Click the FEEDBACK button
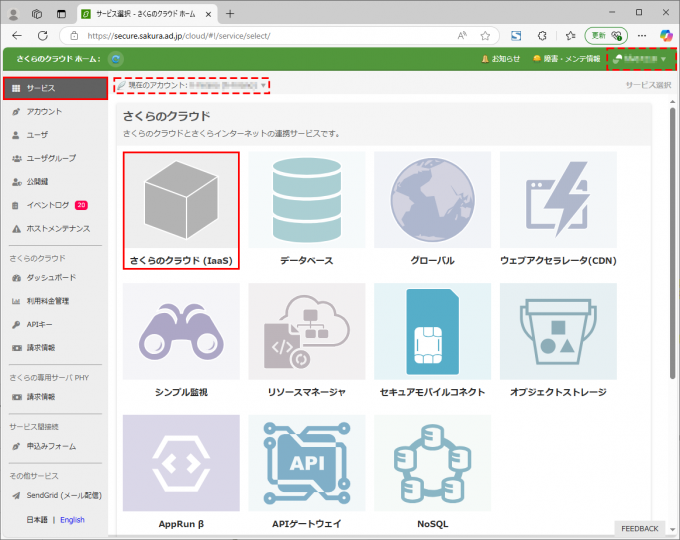680x540 pixels. [639, 528]
